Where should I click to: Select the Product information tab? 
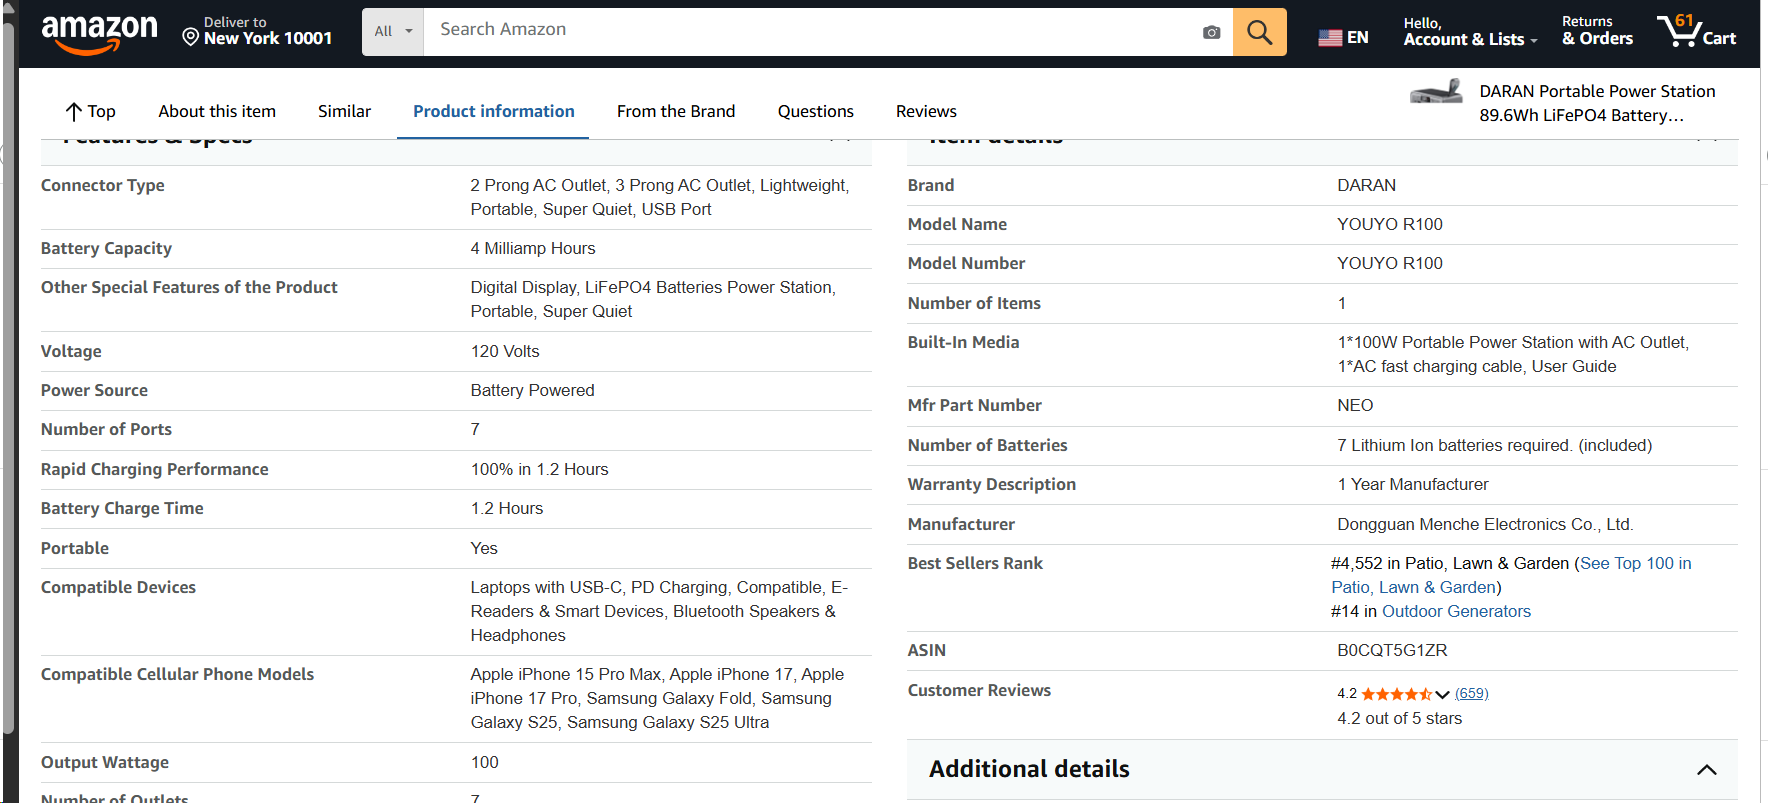(x=493, y=111)
